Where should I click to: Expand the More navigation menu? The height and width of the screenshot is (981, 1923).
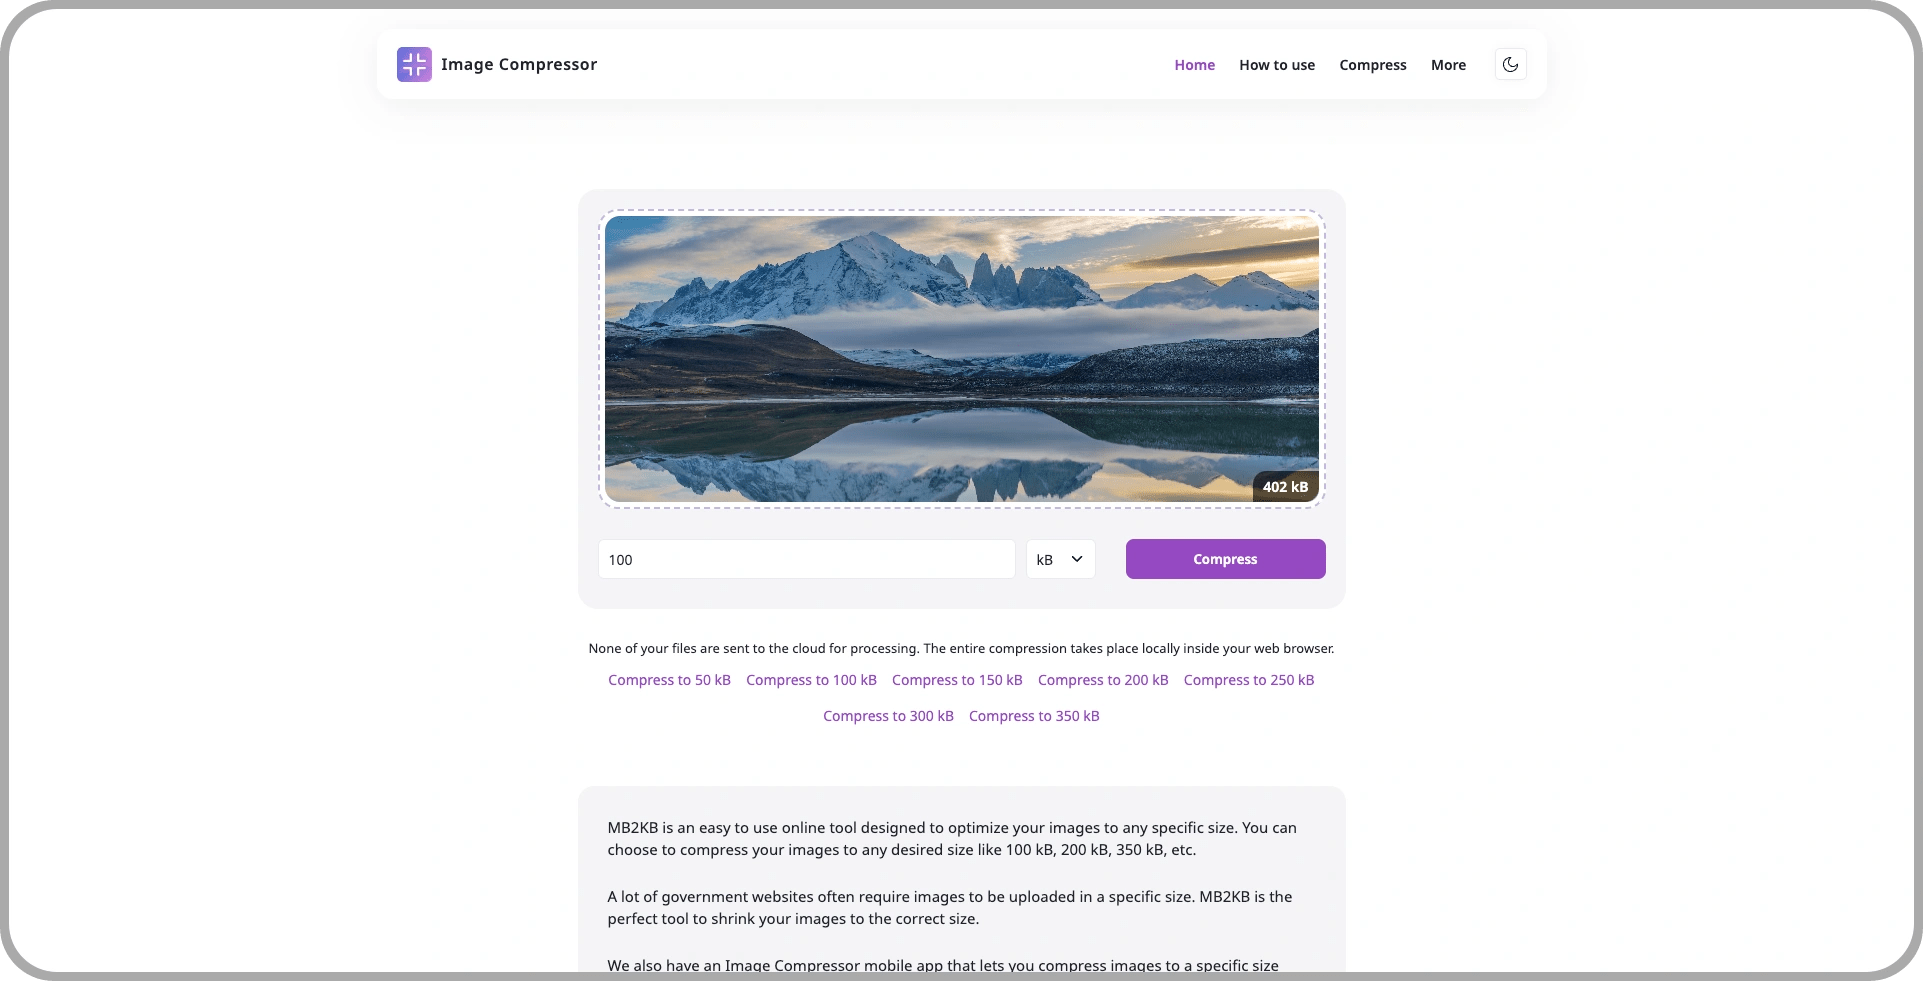(x=1448, y=65)
